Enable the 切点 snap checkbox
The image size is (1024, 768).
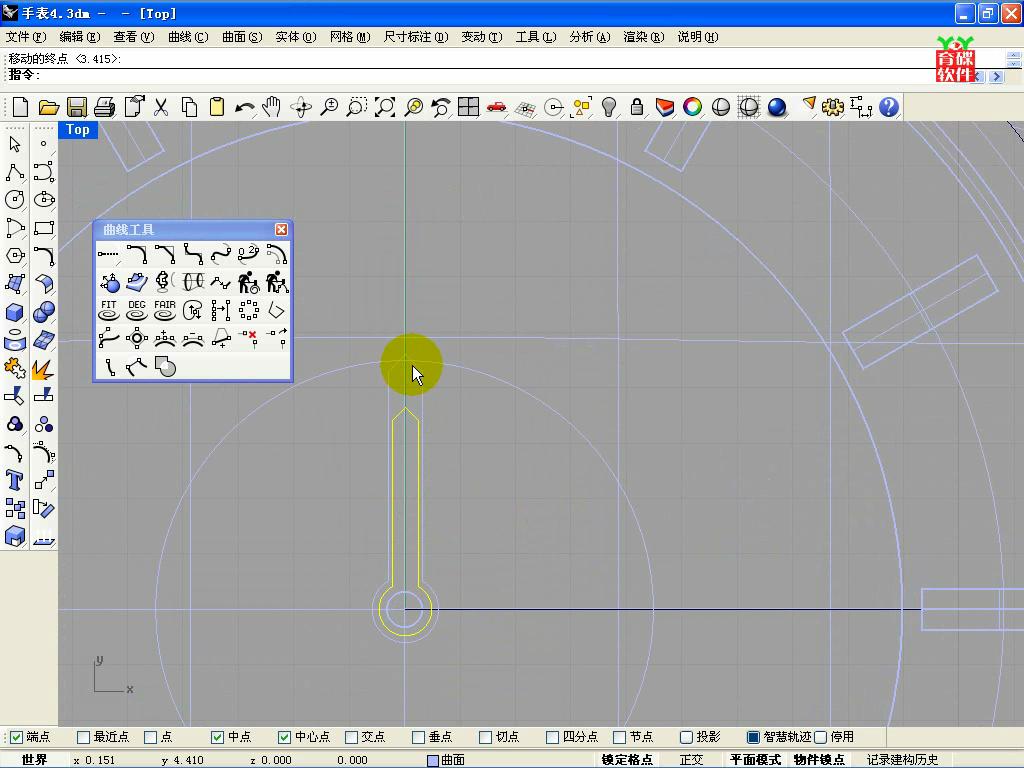pyautogui.click(x=485, y=737)
